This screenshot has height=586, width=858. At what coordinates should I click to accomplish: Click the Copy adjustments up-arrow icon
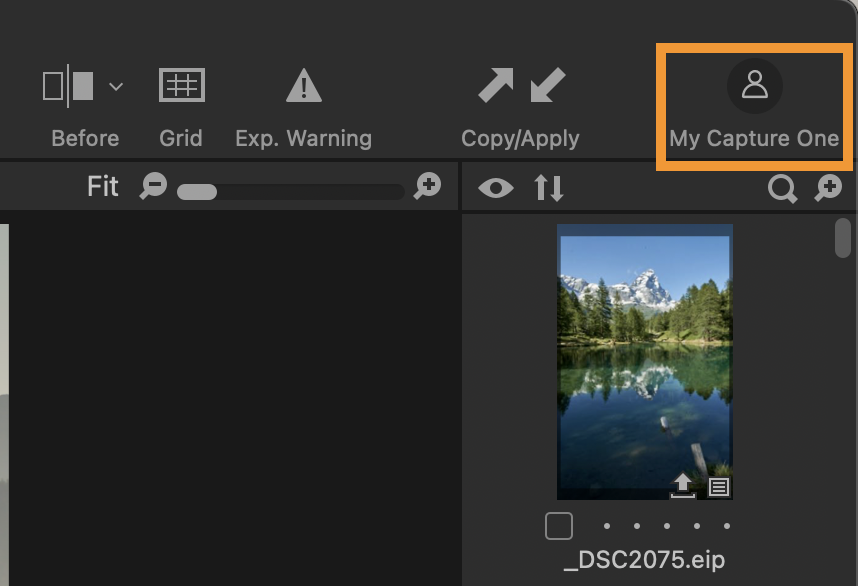496,85
